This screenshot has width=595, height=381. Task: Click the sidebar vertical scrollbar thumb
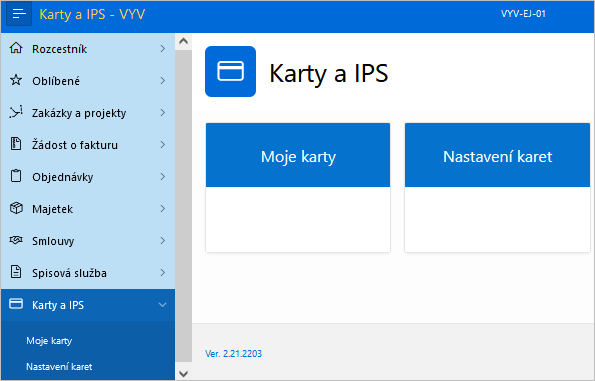click(x=183, y=205)
